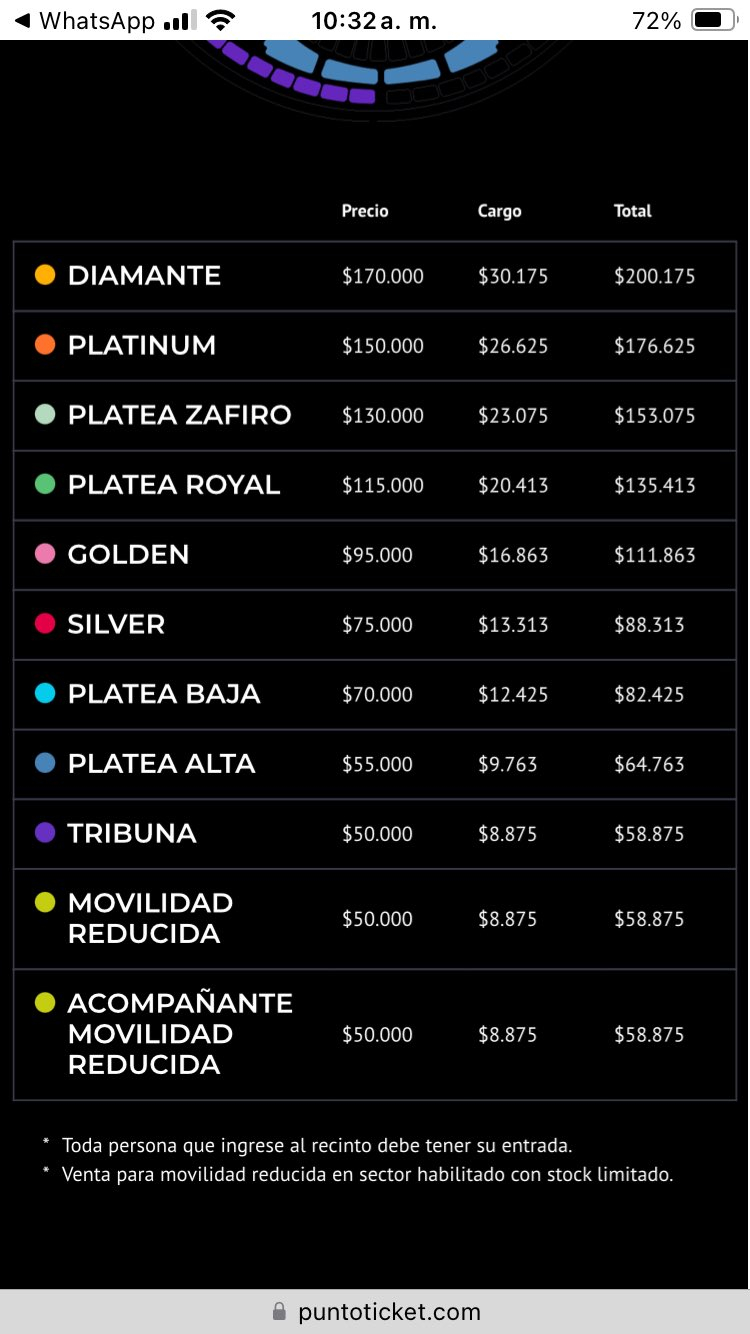This screenshot has width=750, height=1334.
Task: Click the red SILVER color dot
Action: click(x=45, y=624)
